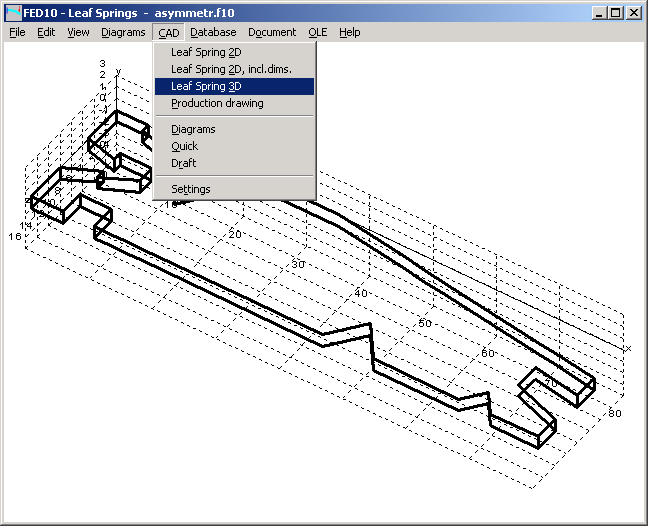Select the Quick menu entry
The height and width of the screenshot is (526, 648).
coord(185,146)
